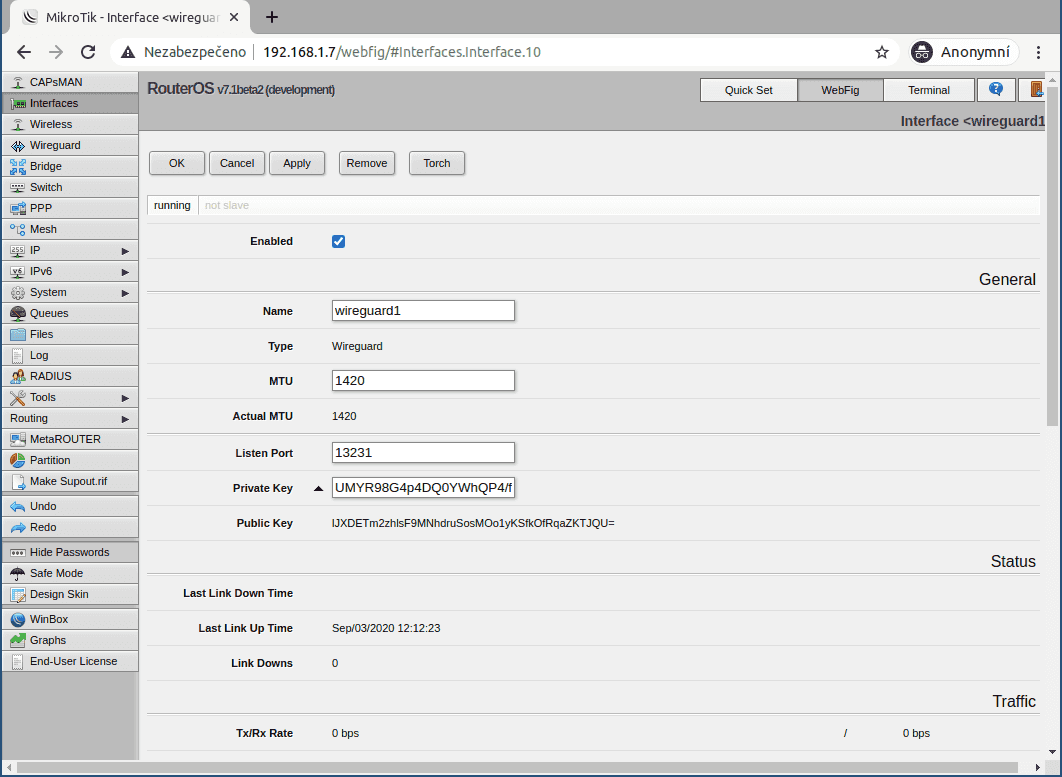Image resolution: width=1062 pixels, height=777 pixels.
Task: Open the End-User License icon
Action: [x=18, y=661]
